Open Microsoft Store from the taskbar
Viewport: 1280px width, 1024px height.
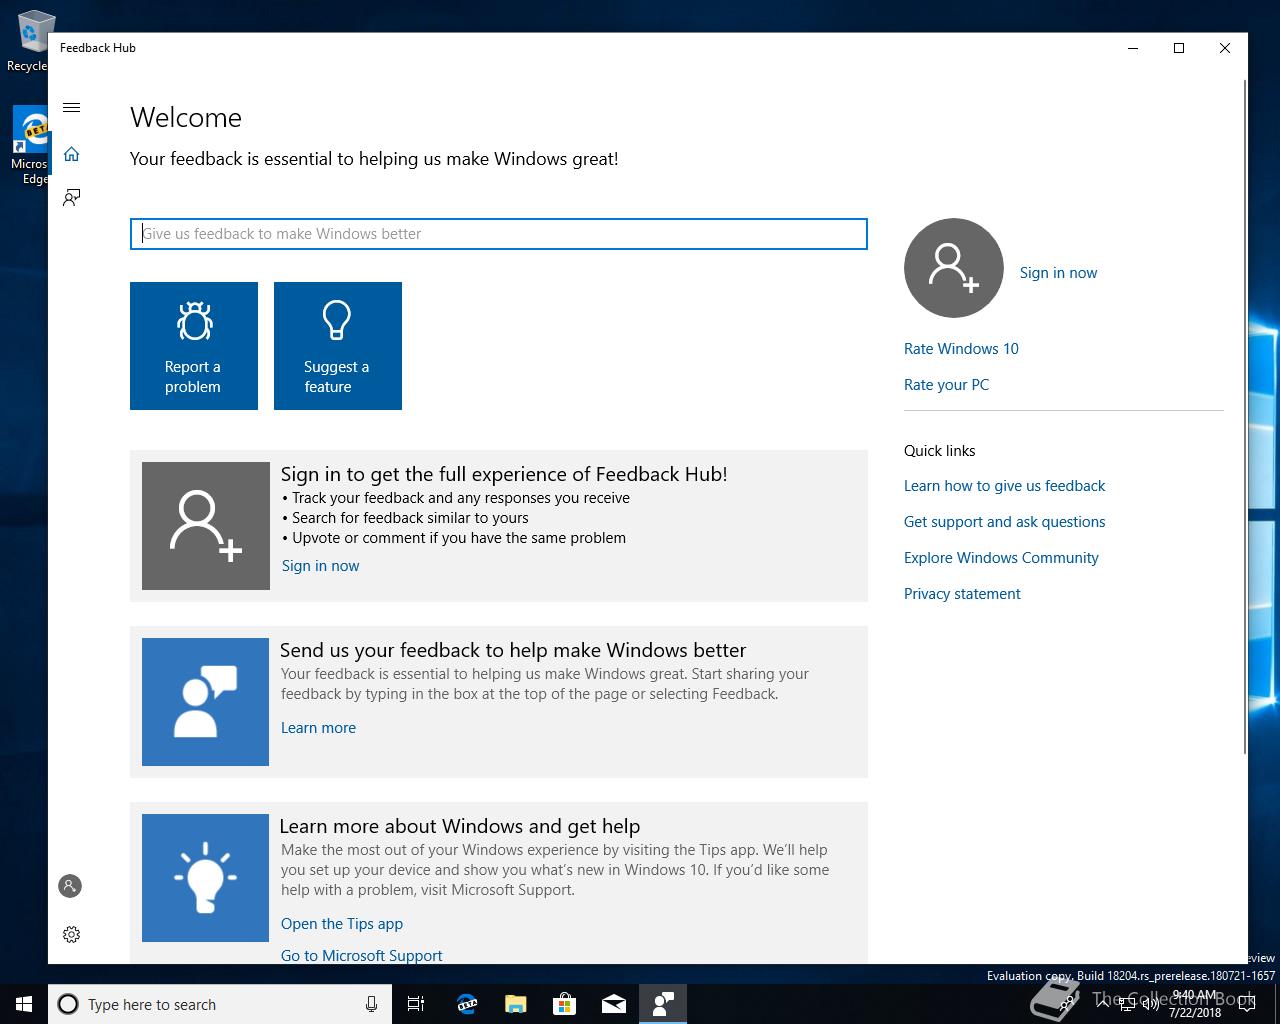tap(564, 1004)
